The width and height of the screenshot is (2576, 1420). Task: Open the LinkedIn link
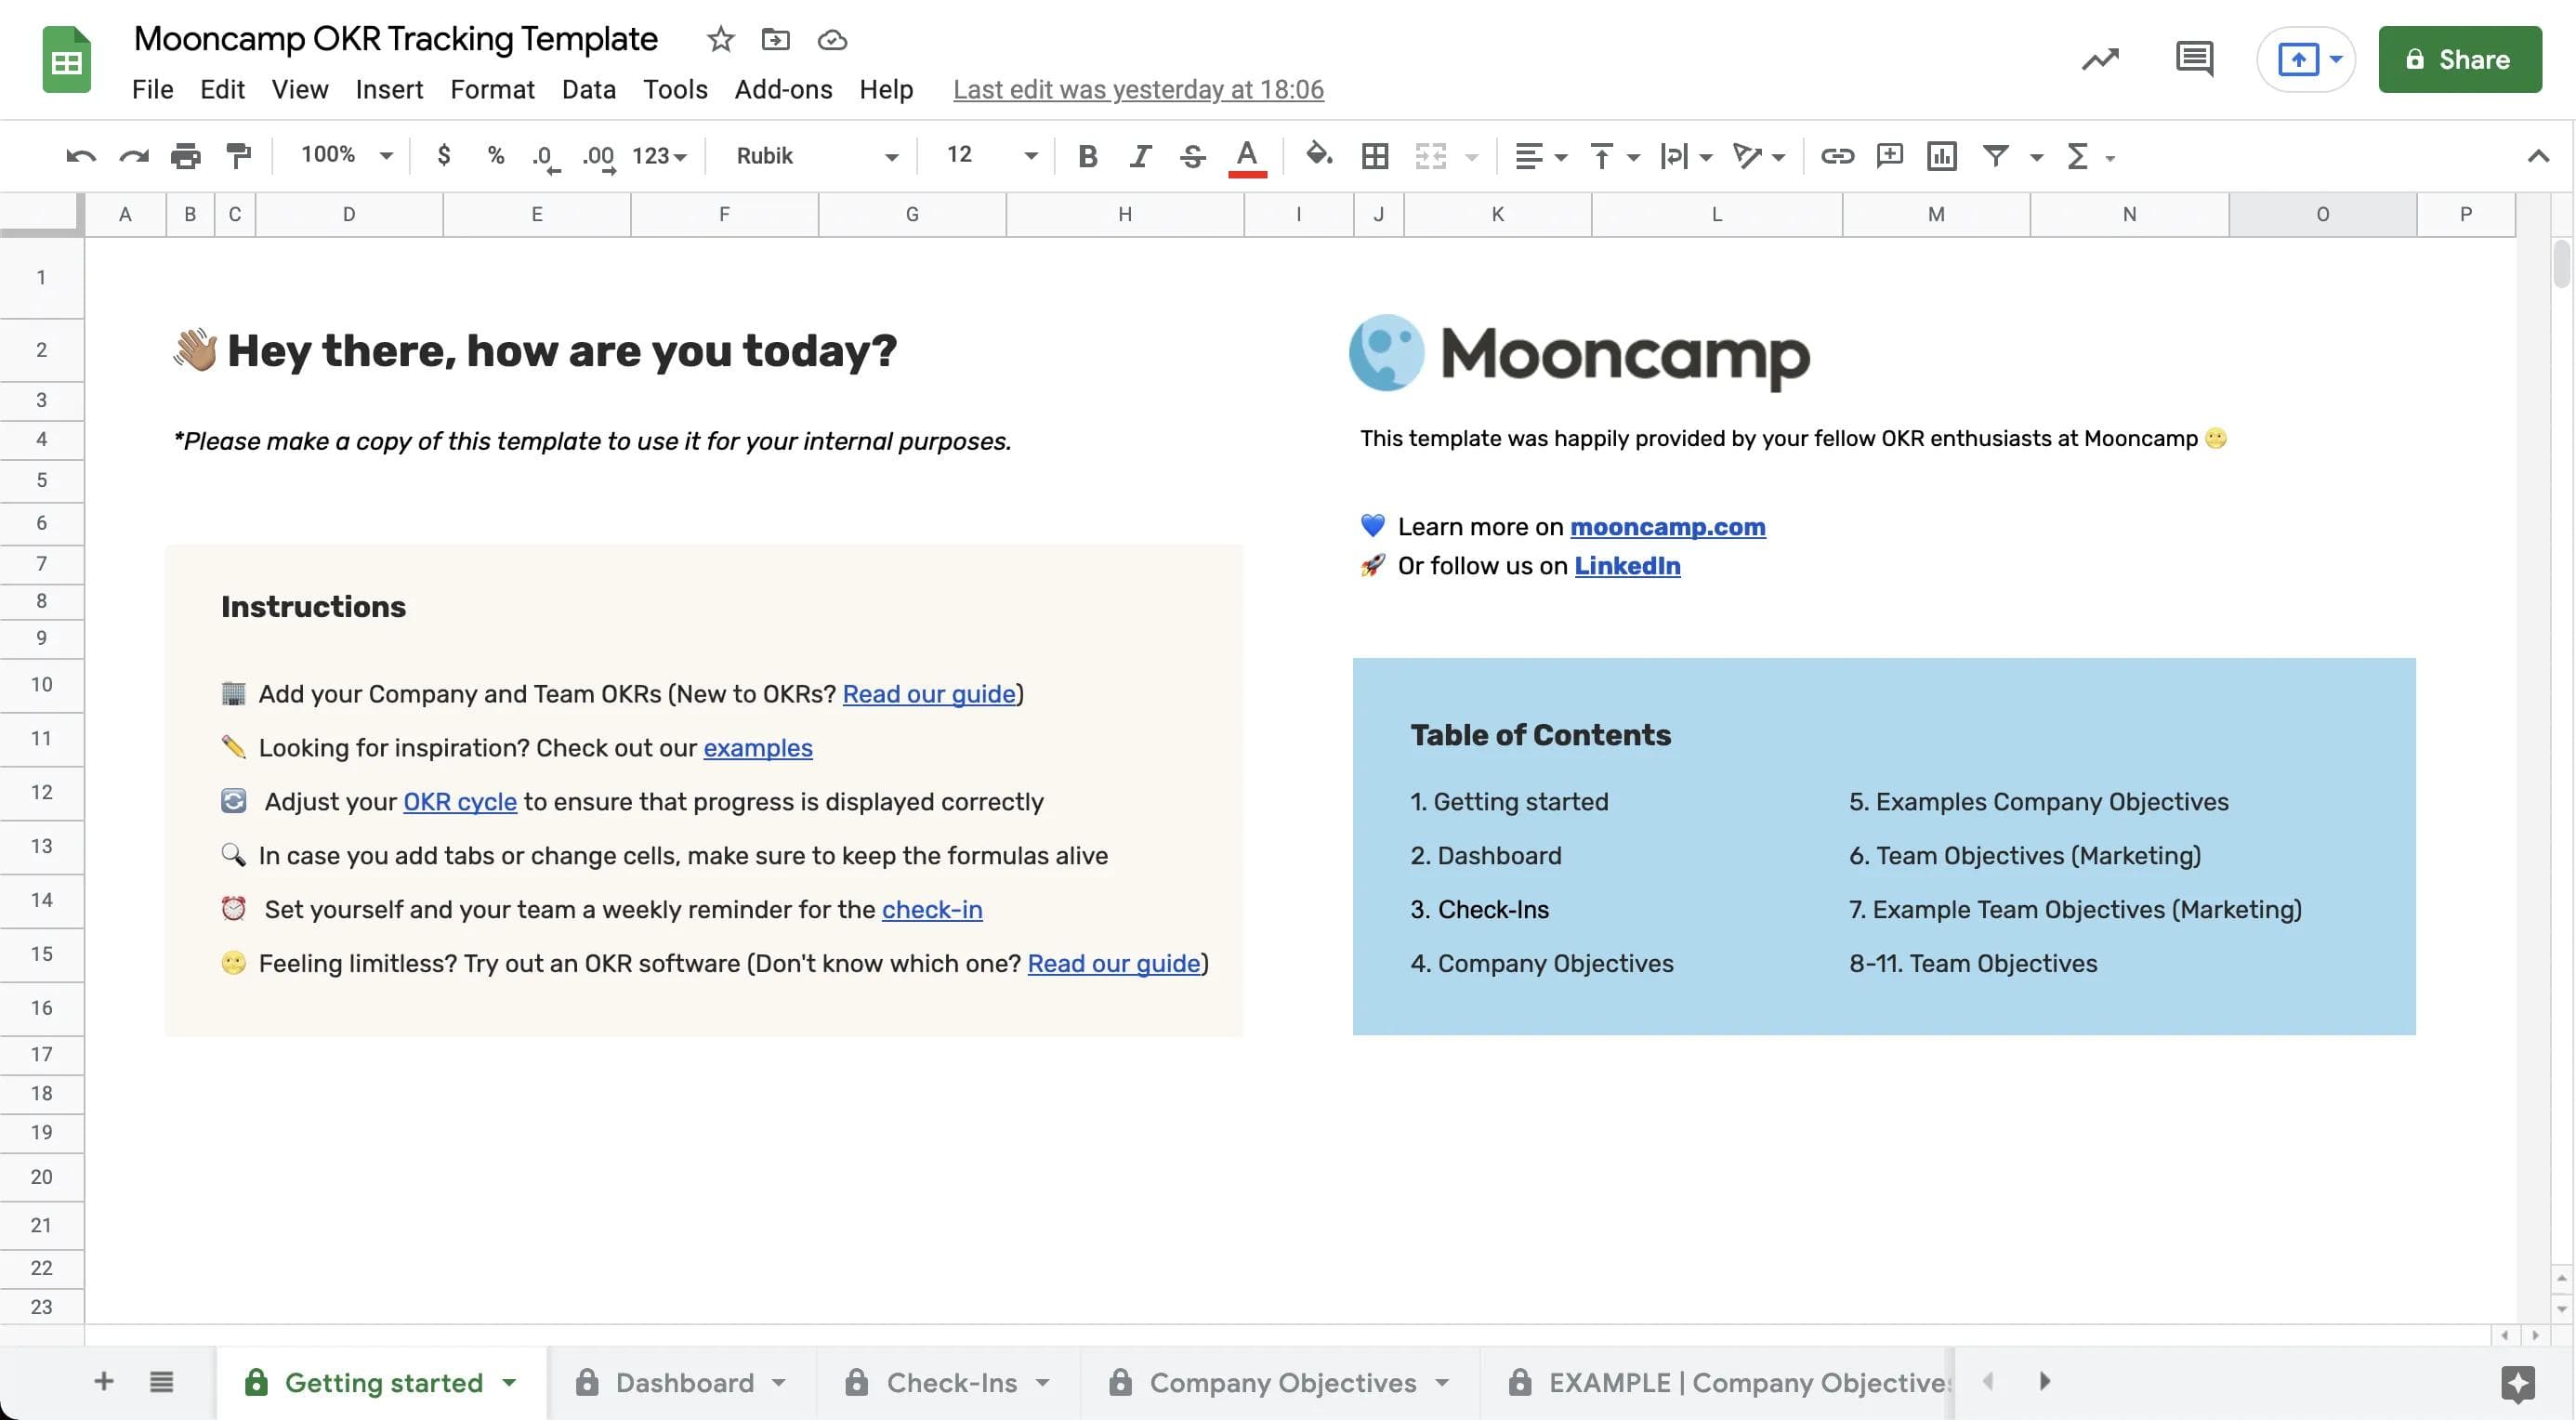1627,565
